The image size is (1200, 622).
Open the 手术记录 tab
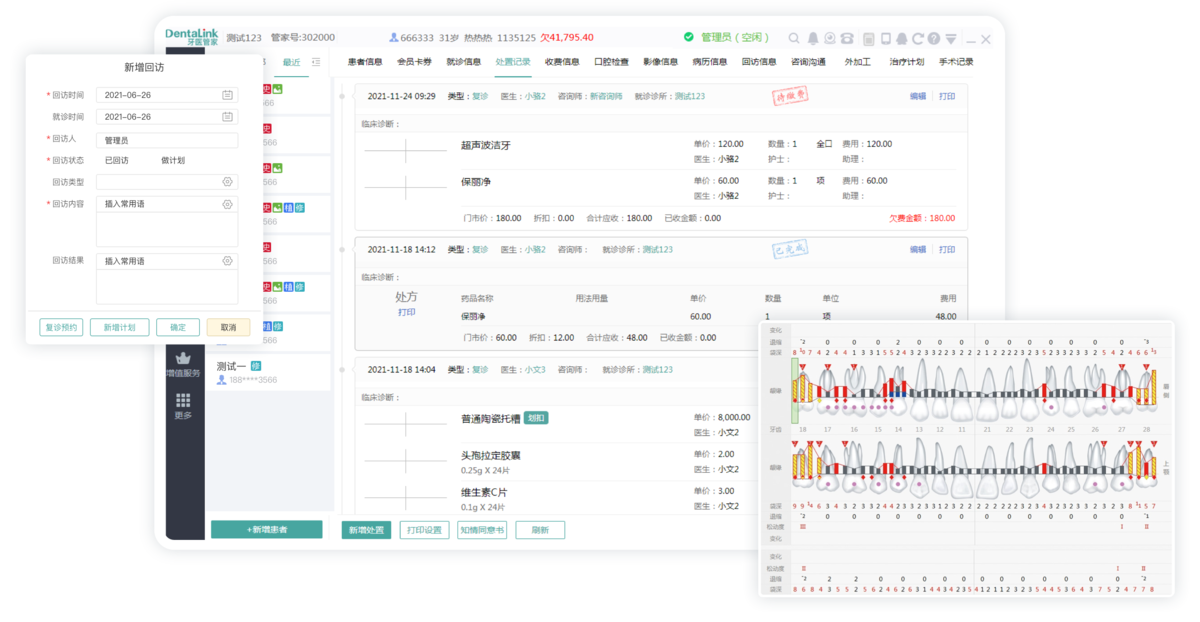click(x=956, y=62)
